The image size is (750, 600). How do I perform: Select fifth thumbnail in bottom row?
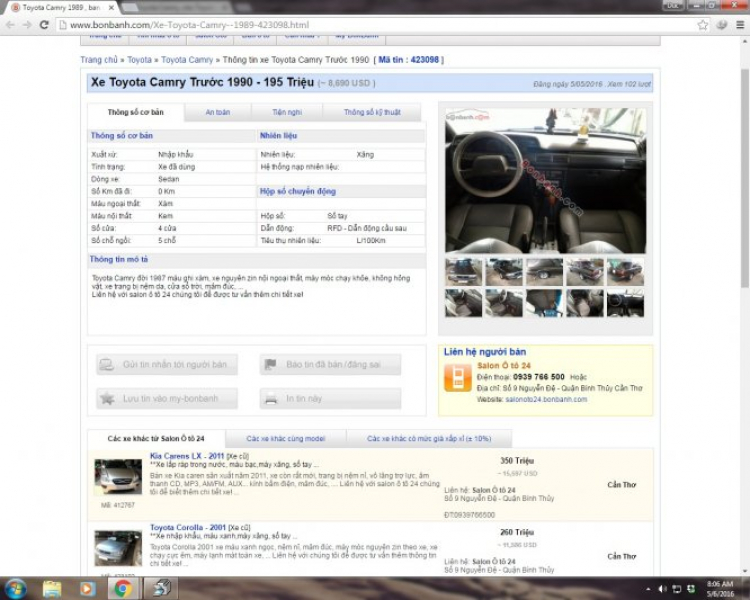click(625, 302)
